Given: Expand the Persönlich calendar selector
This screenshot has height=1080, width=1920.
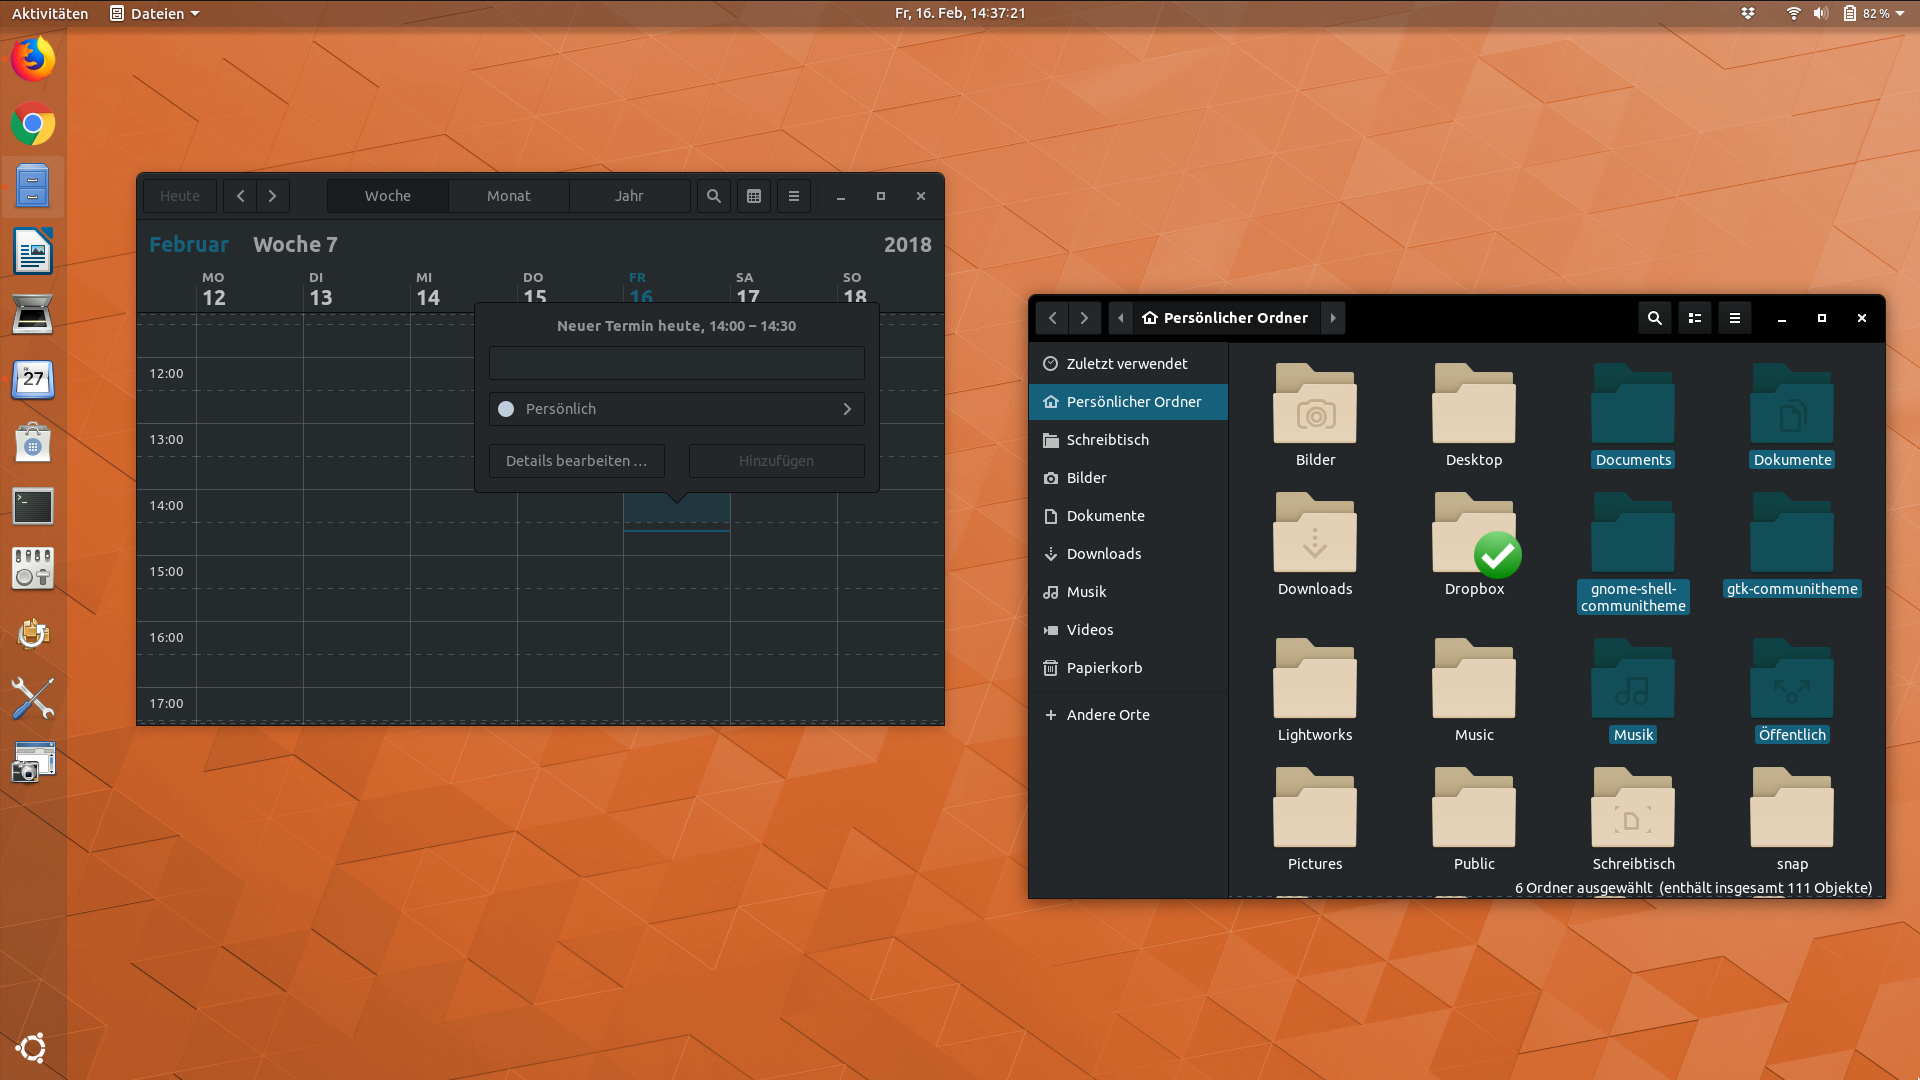Looking at the screenshot, I should pos(846,409).
